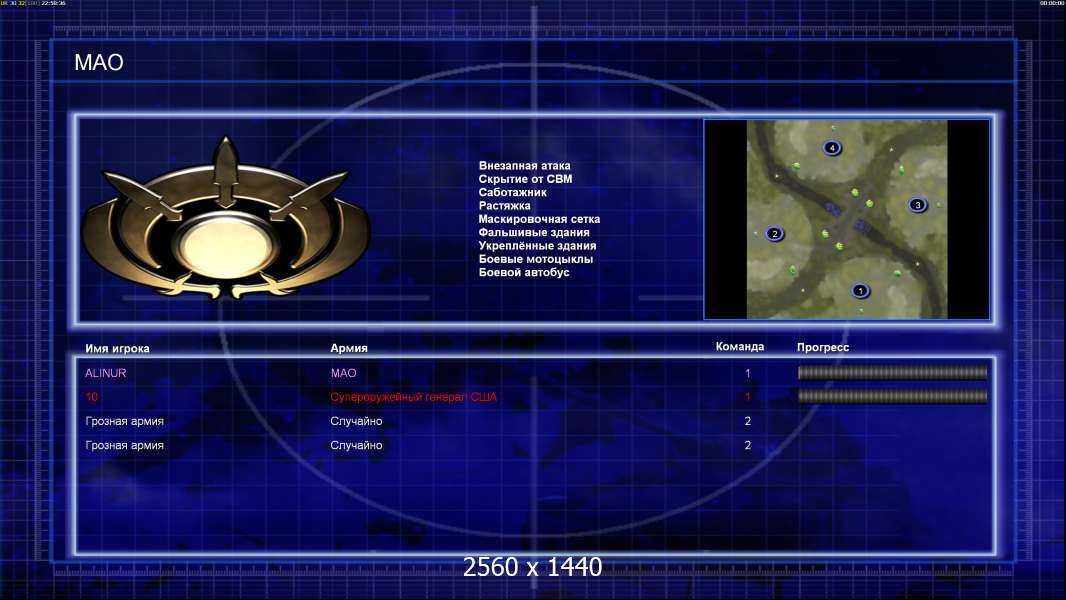Select start position 2 on the map
Viewport: 1066px width, 600px height.
click(x=774, y=234)
